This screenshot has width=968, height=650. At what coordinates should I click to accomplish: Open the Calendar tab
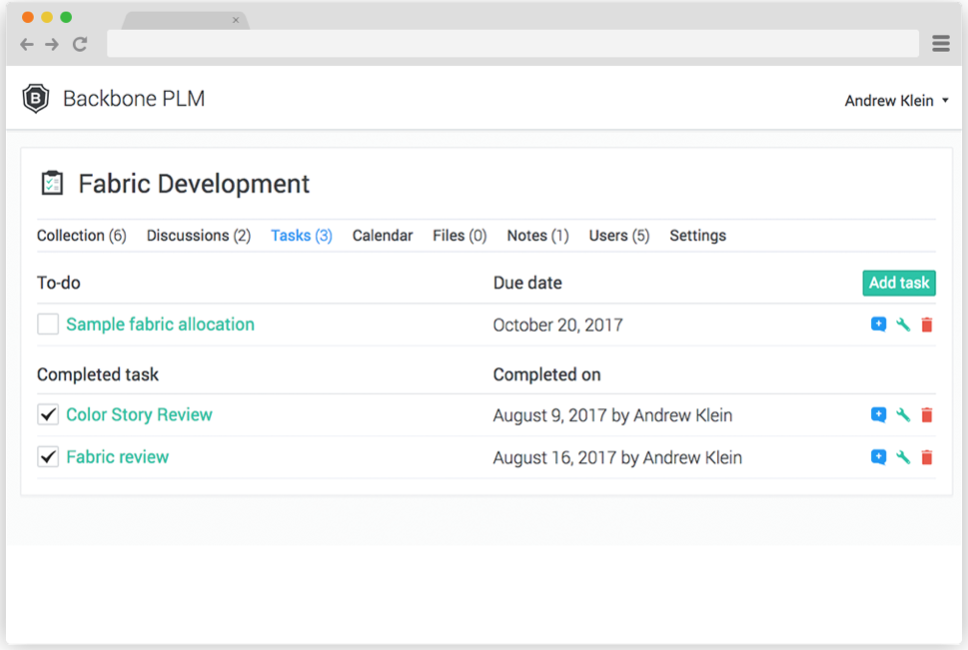(382, 236)
